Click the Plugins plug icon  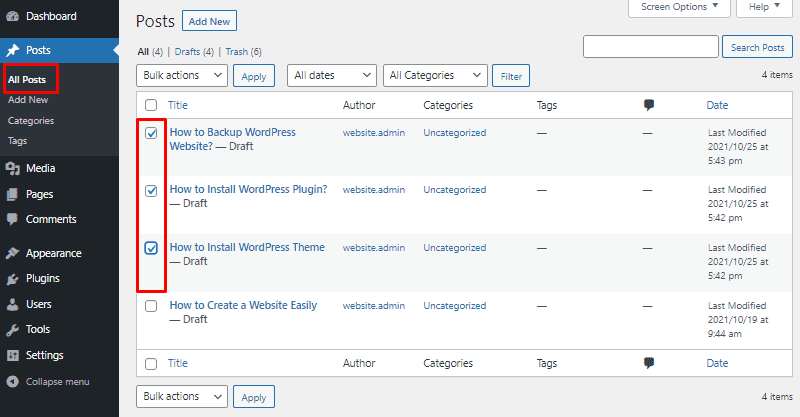(x=12, y=279)
